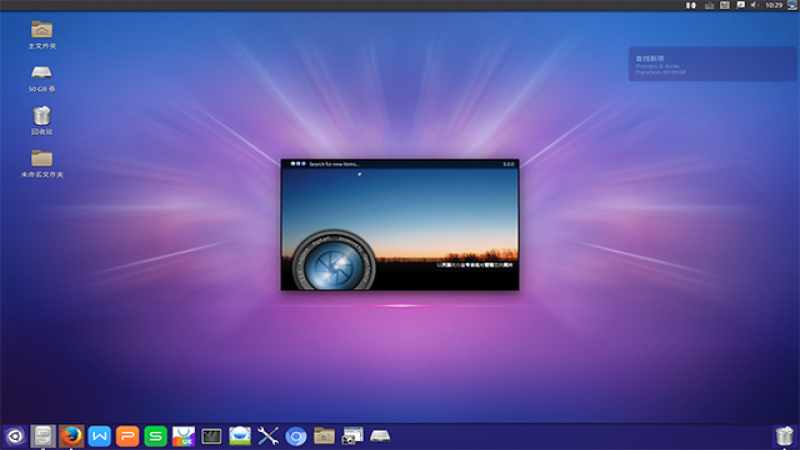The width and height of the screenshot is (800, 450).
Task: Open the screenshot tool icon in dock
Action: click(x=352, y=436)
